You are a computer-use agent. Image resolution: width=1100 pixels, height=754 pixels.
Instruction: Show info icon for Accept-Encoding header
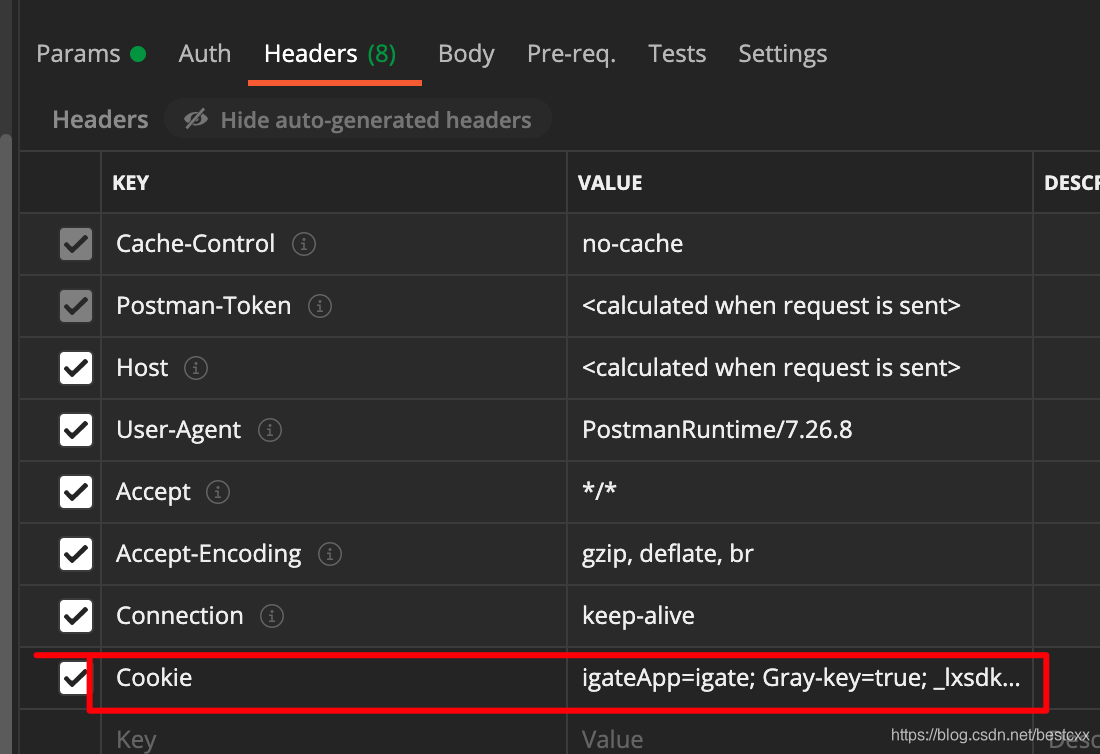coord(330,554)
